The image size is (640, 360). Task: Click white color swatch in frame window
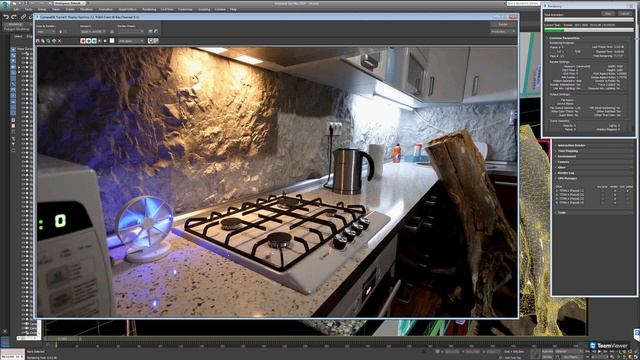(112, 41)
